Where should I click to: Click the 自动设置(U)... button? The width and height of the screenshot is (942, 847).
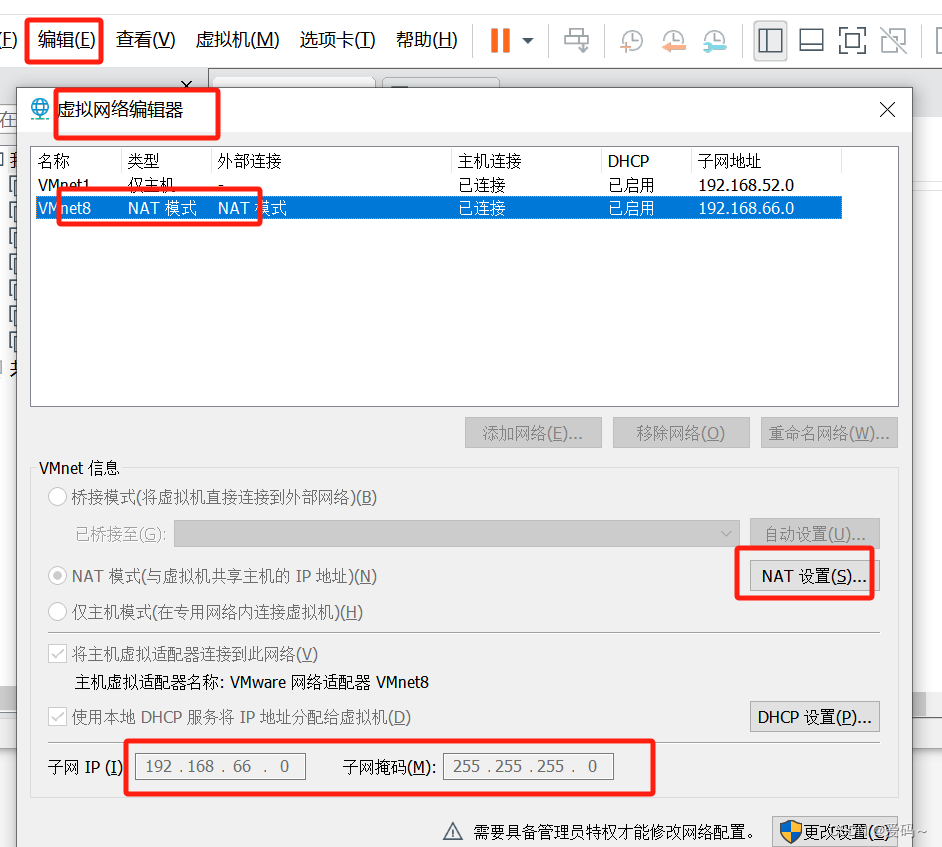[x=815, y=533]
